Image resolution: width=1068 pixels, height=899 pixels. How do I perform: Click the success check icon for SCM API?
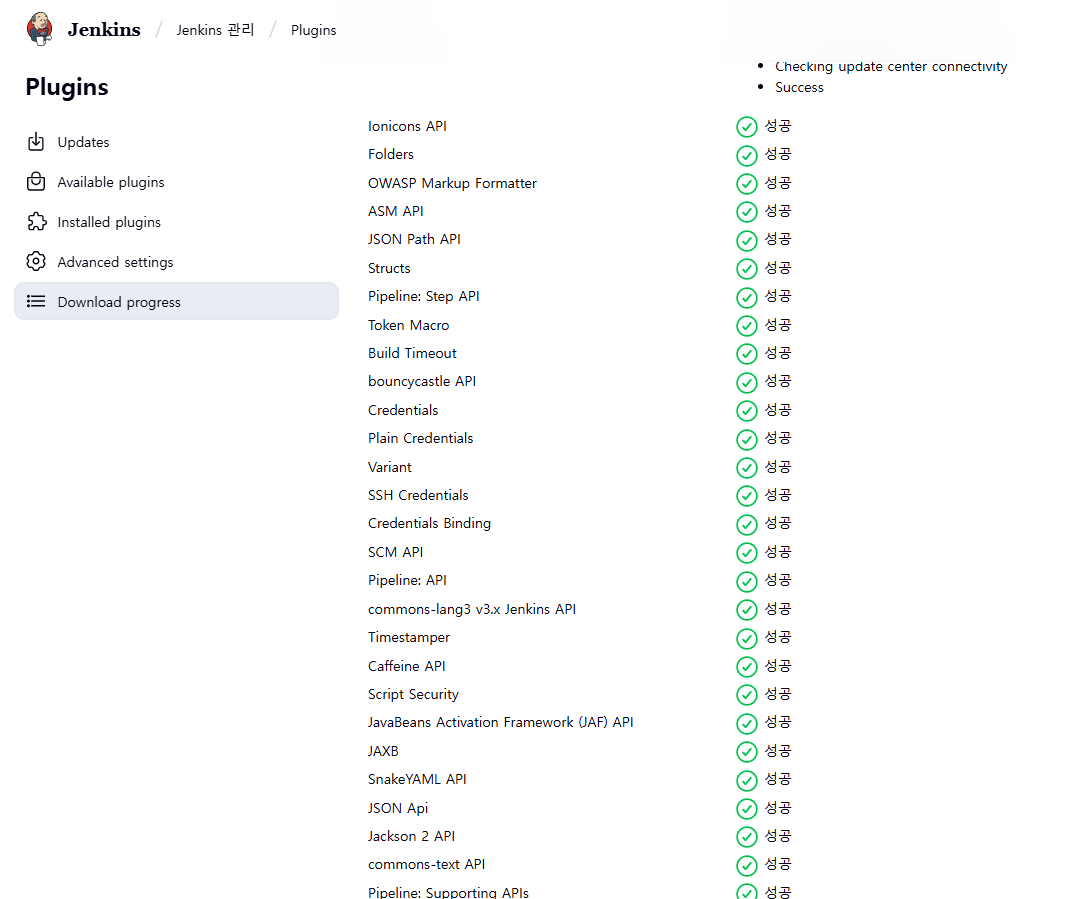point(747,553)
